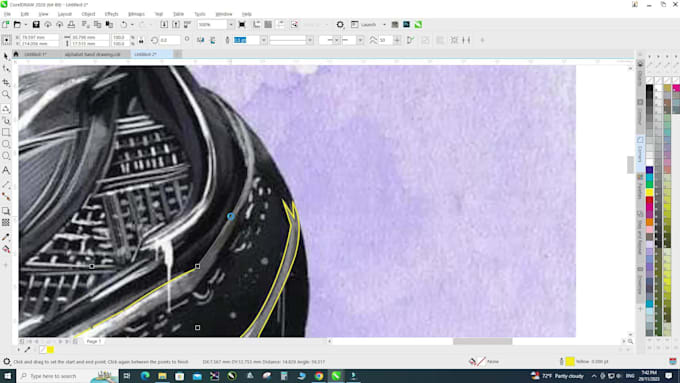Select the Connector tool
The image size is (680, 383).
pyautogui.click(x=6, y=196)
